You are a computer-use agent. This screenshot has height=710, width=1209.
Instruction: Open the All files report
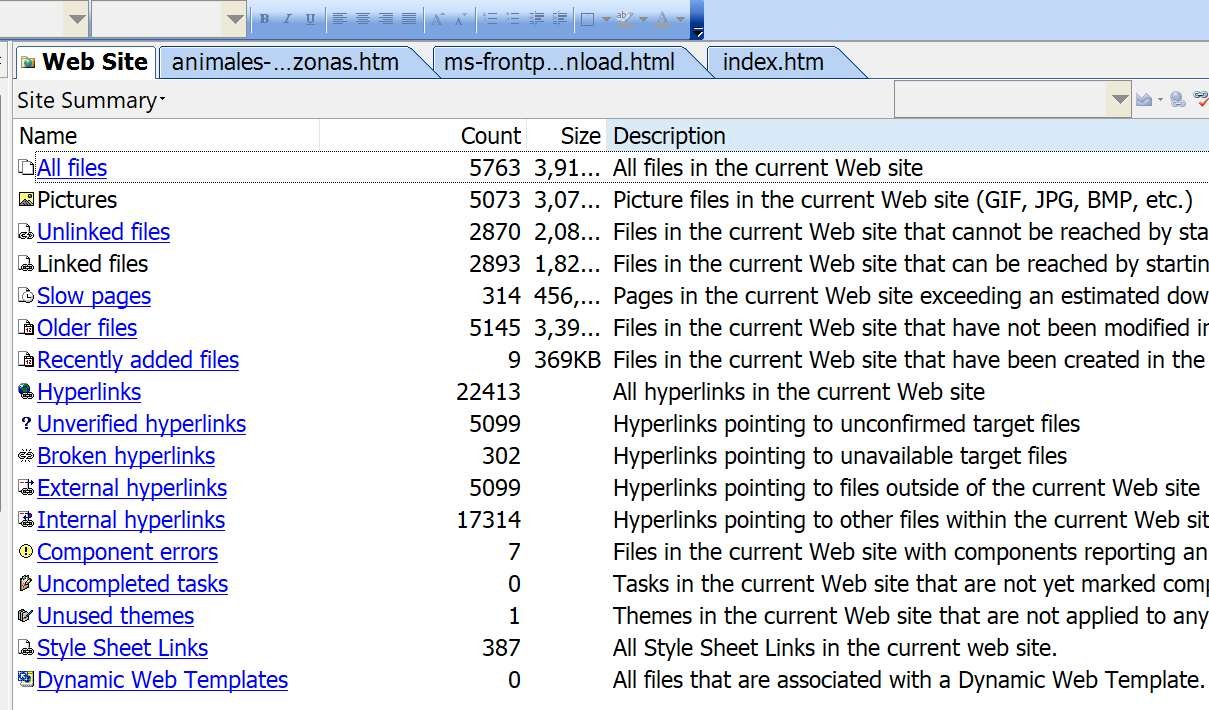click(x=72, y=168)
